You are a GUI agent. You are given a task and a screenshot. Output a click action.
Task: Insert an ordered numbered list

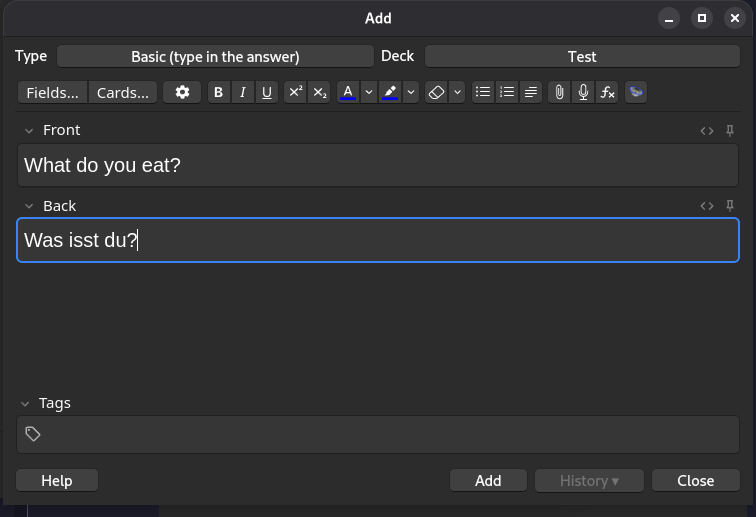tap(507, 92)
